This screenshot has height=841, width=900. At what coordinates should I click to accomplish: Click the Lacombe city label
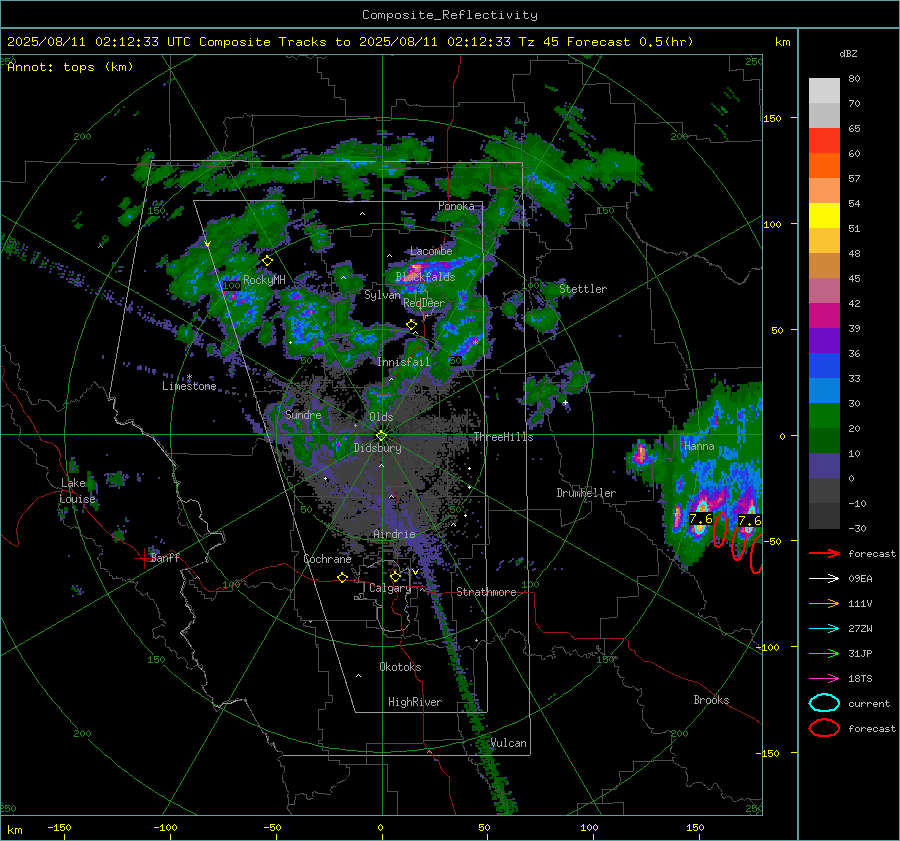(x=431, y=251)
